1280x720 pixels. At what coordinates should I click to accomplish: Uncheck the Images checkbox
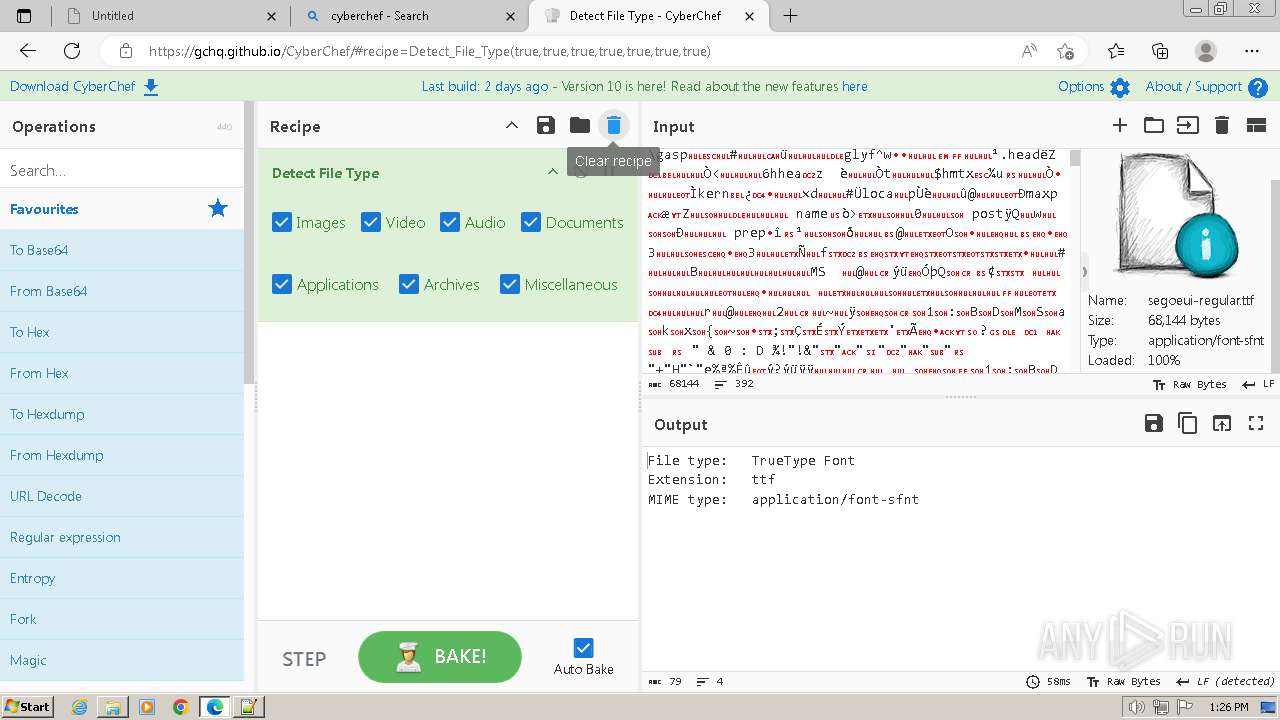pos(282,222)
